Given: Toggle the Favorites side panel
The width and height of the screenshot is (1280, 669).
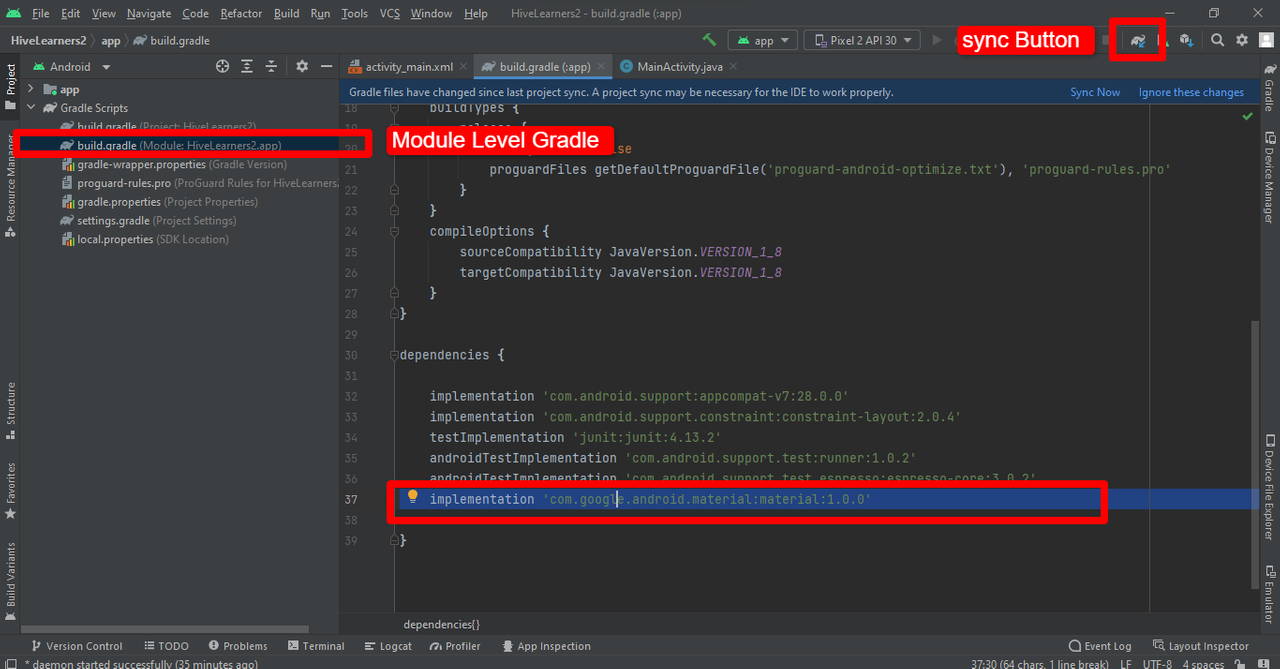Looking at the screenshot, I should (x=11, y=490).
